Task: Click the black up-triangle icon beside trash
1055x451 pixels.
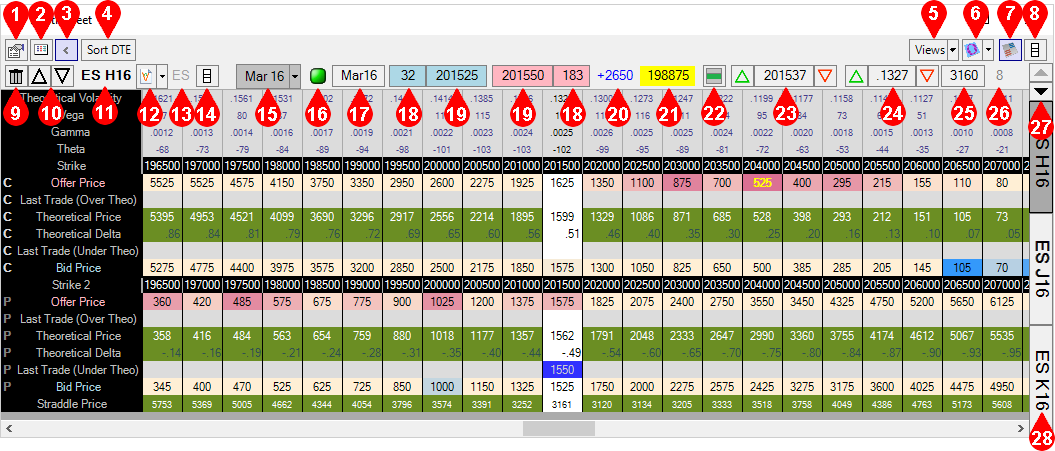Action: [x=39, y=76]
